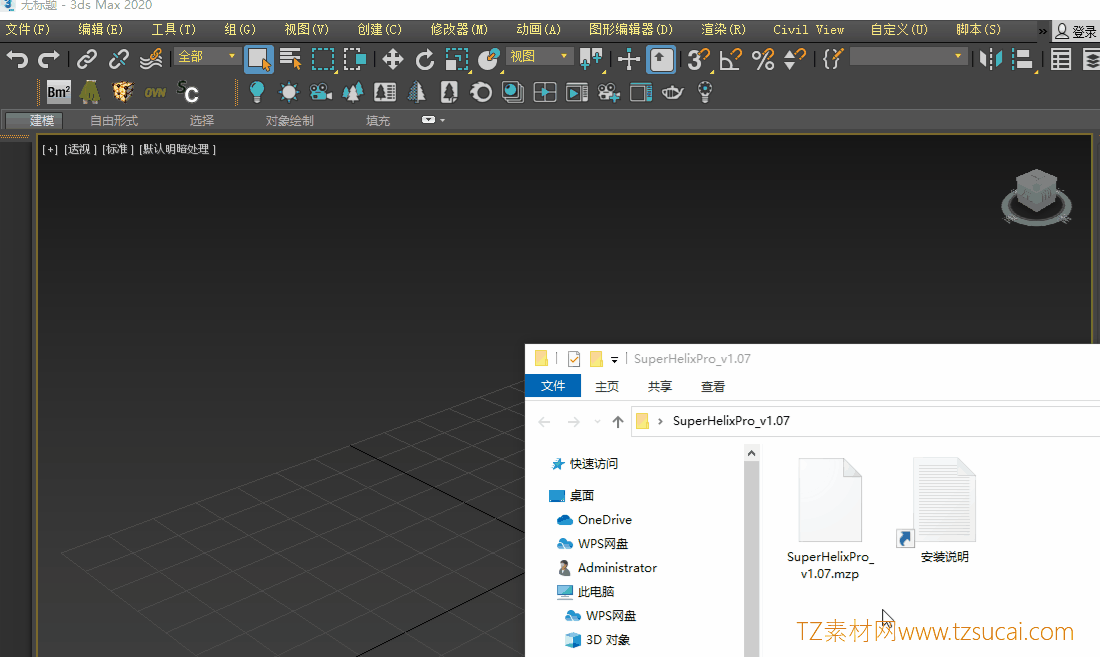The height and width of the screenshot is (657, 1100).
Task: Show hidden toolbar items via » chevron
Action: [1042, 31]
